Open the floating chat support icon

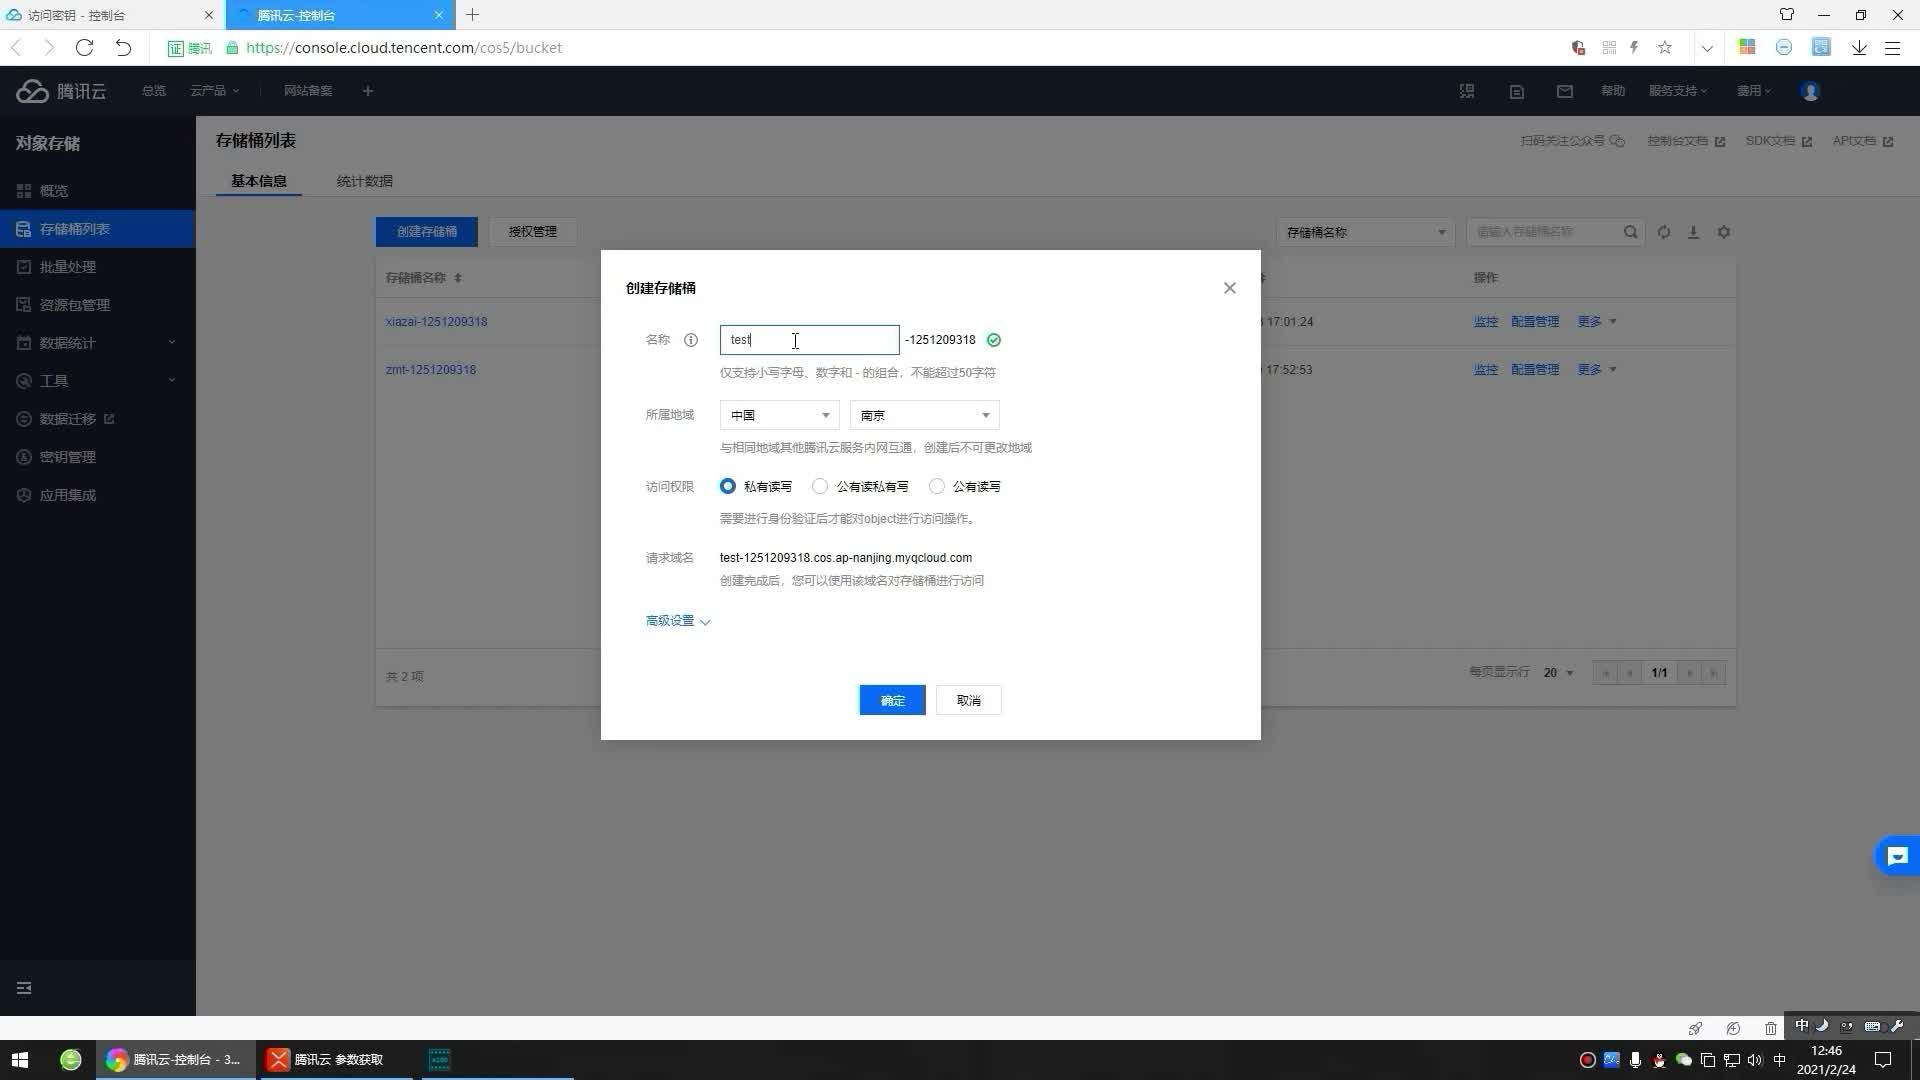(x=1896, y=856)
